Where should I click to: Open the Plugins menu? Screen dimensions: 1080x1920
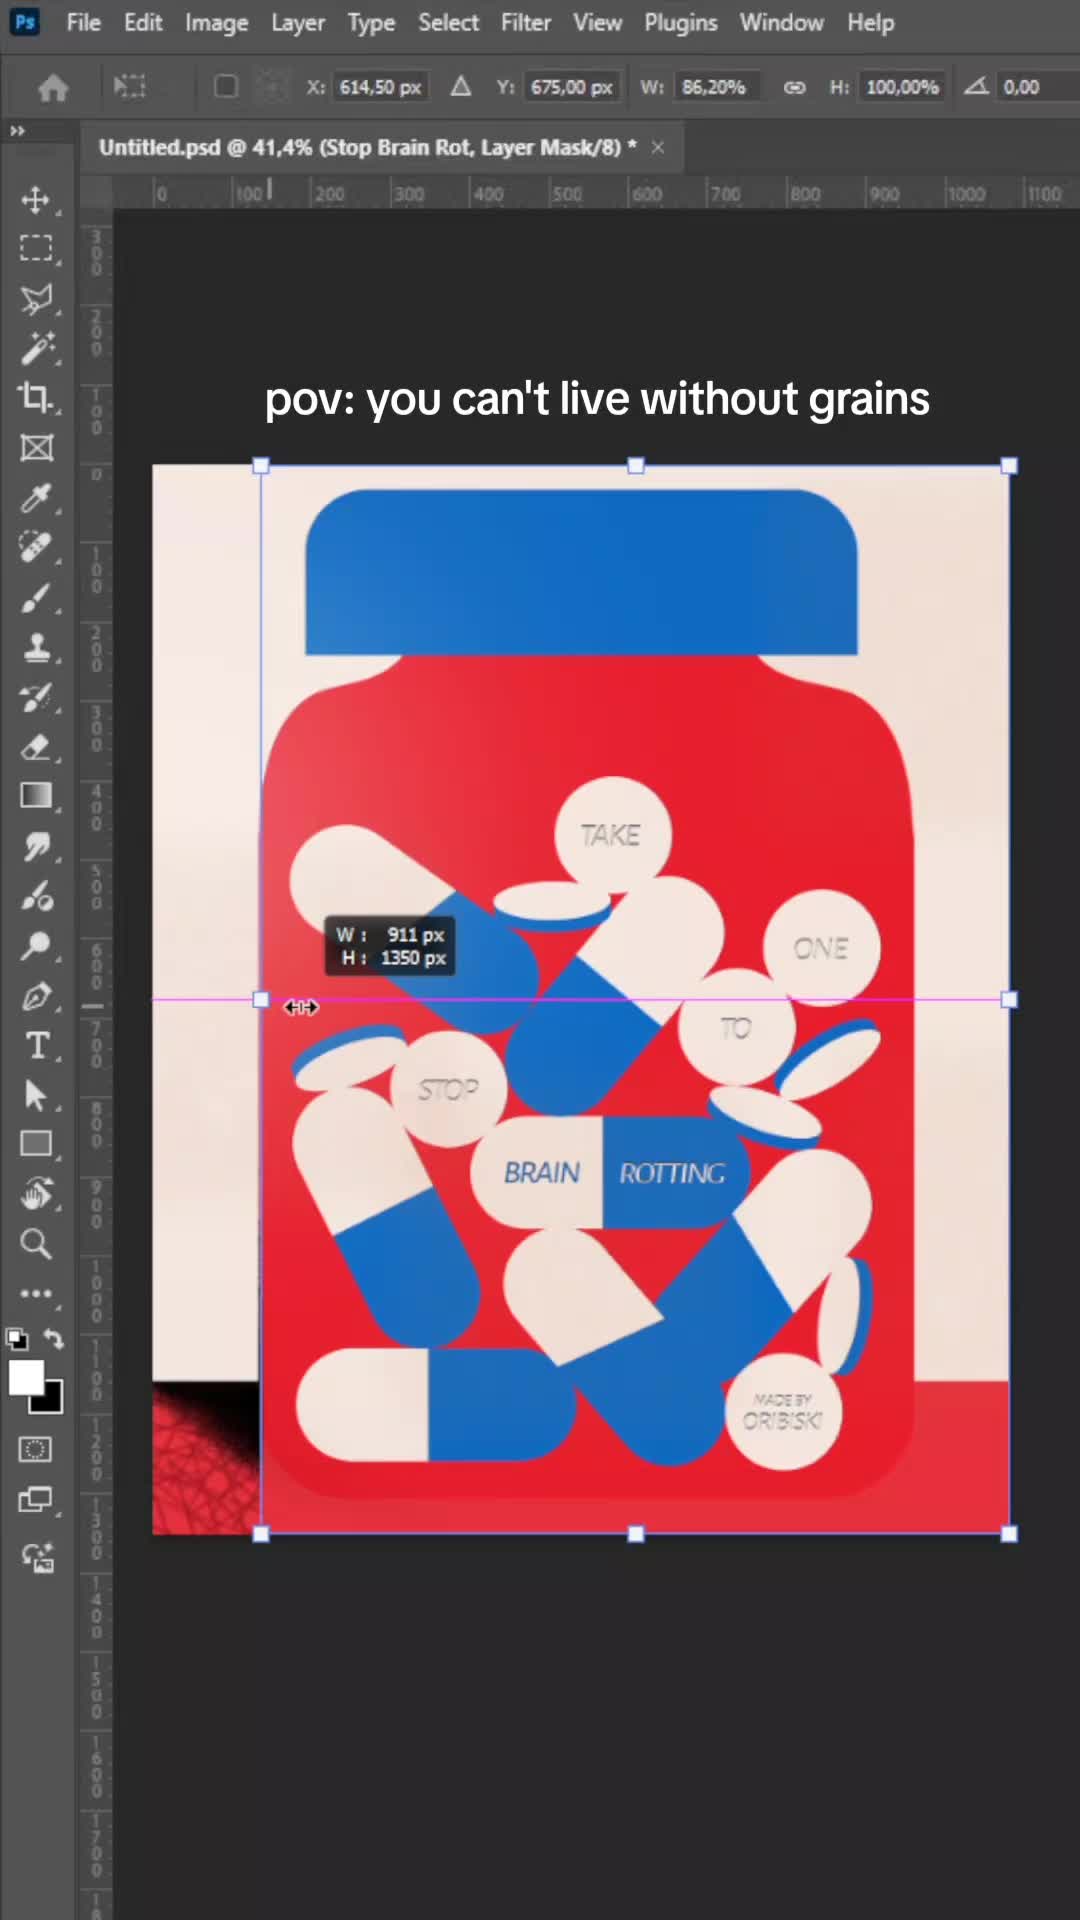click(680, 22)
